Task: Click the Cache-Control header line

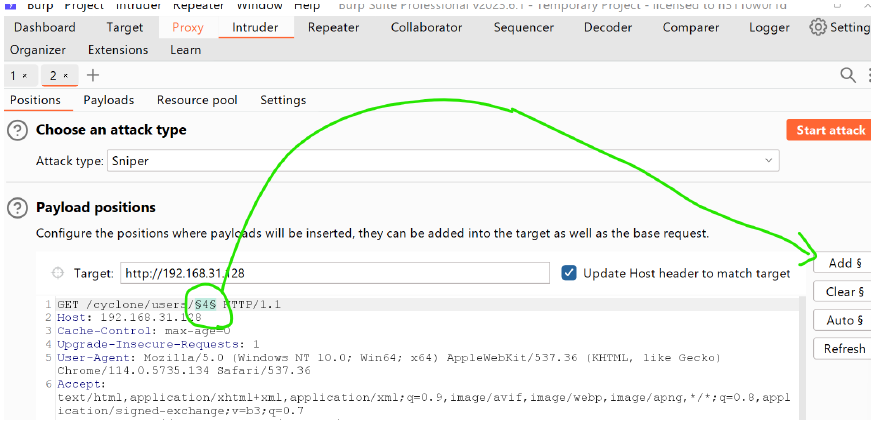Action: [x=143, y=331]
